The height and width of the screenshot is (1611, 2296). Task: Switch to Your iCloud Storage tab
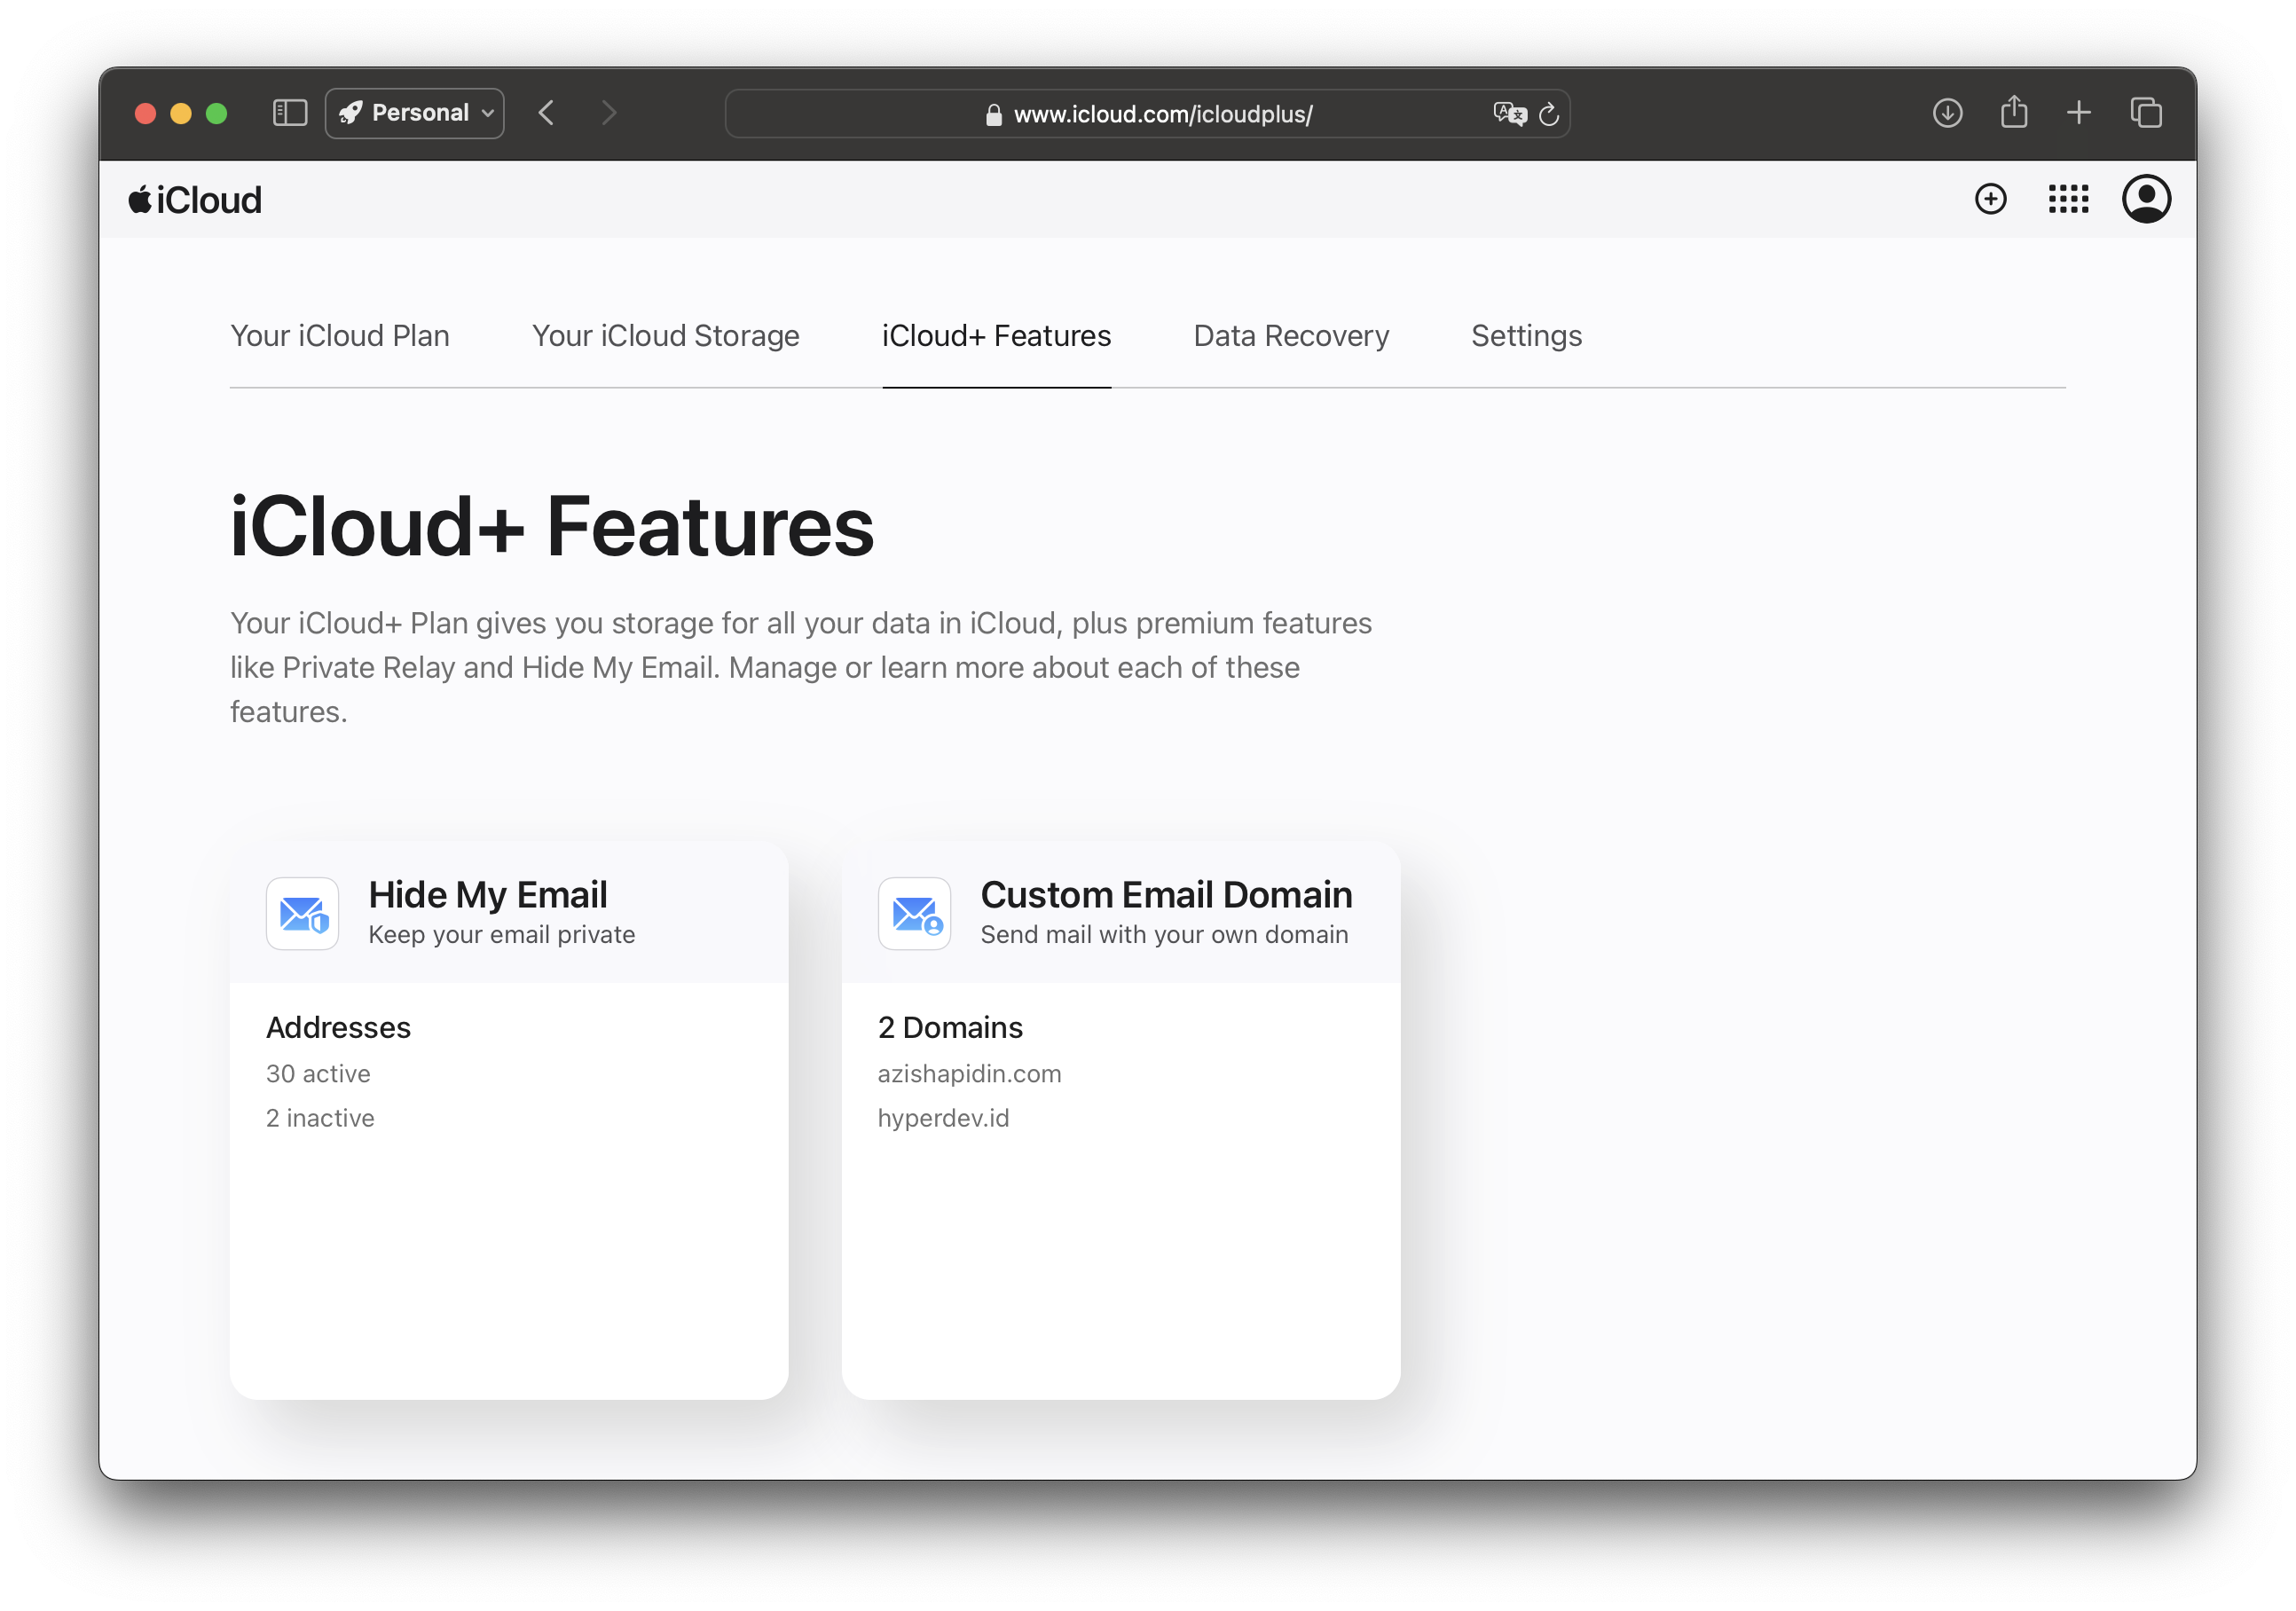click(665, 336)
